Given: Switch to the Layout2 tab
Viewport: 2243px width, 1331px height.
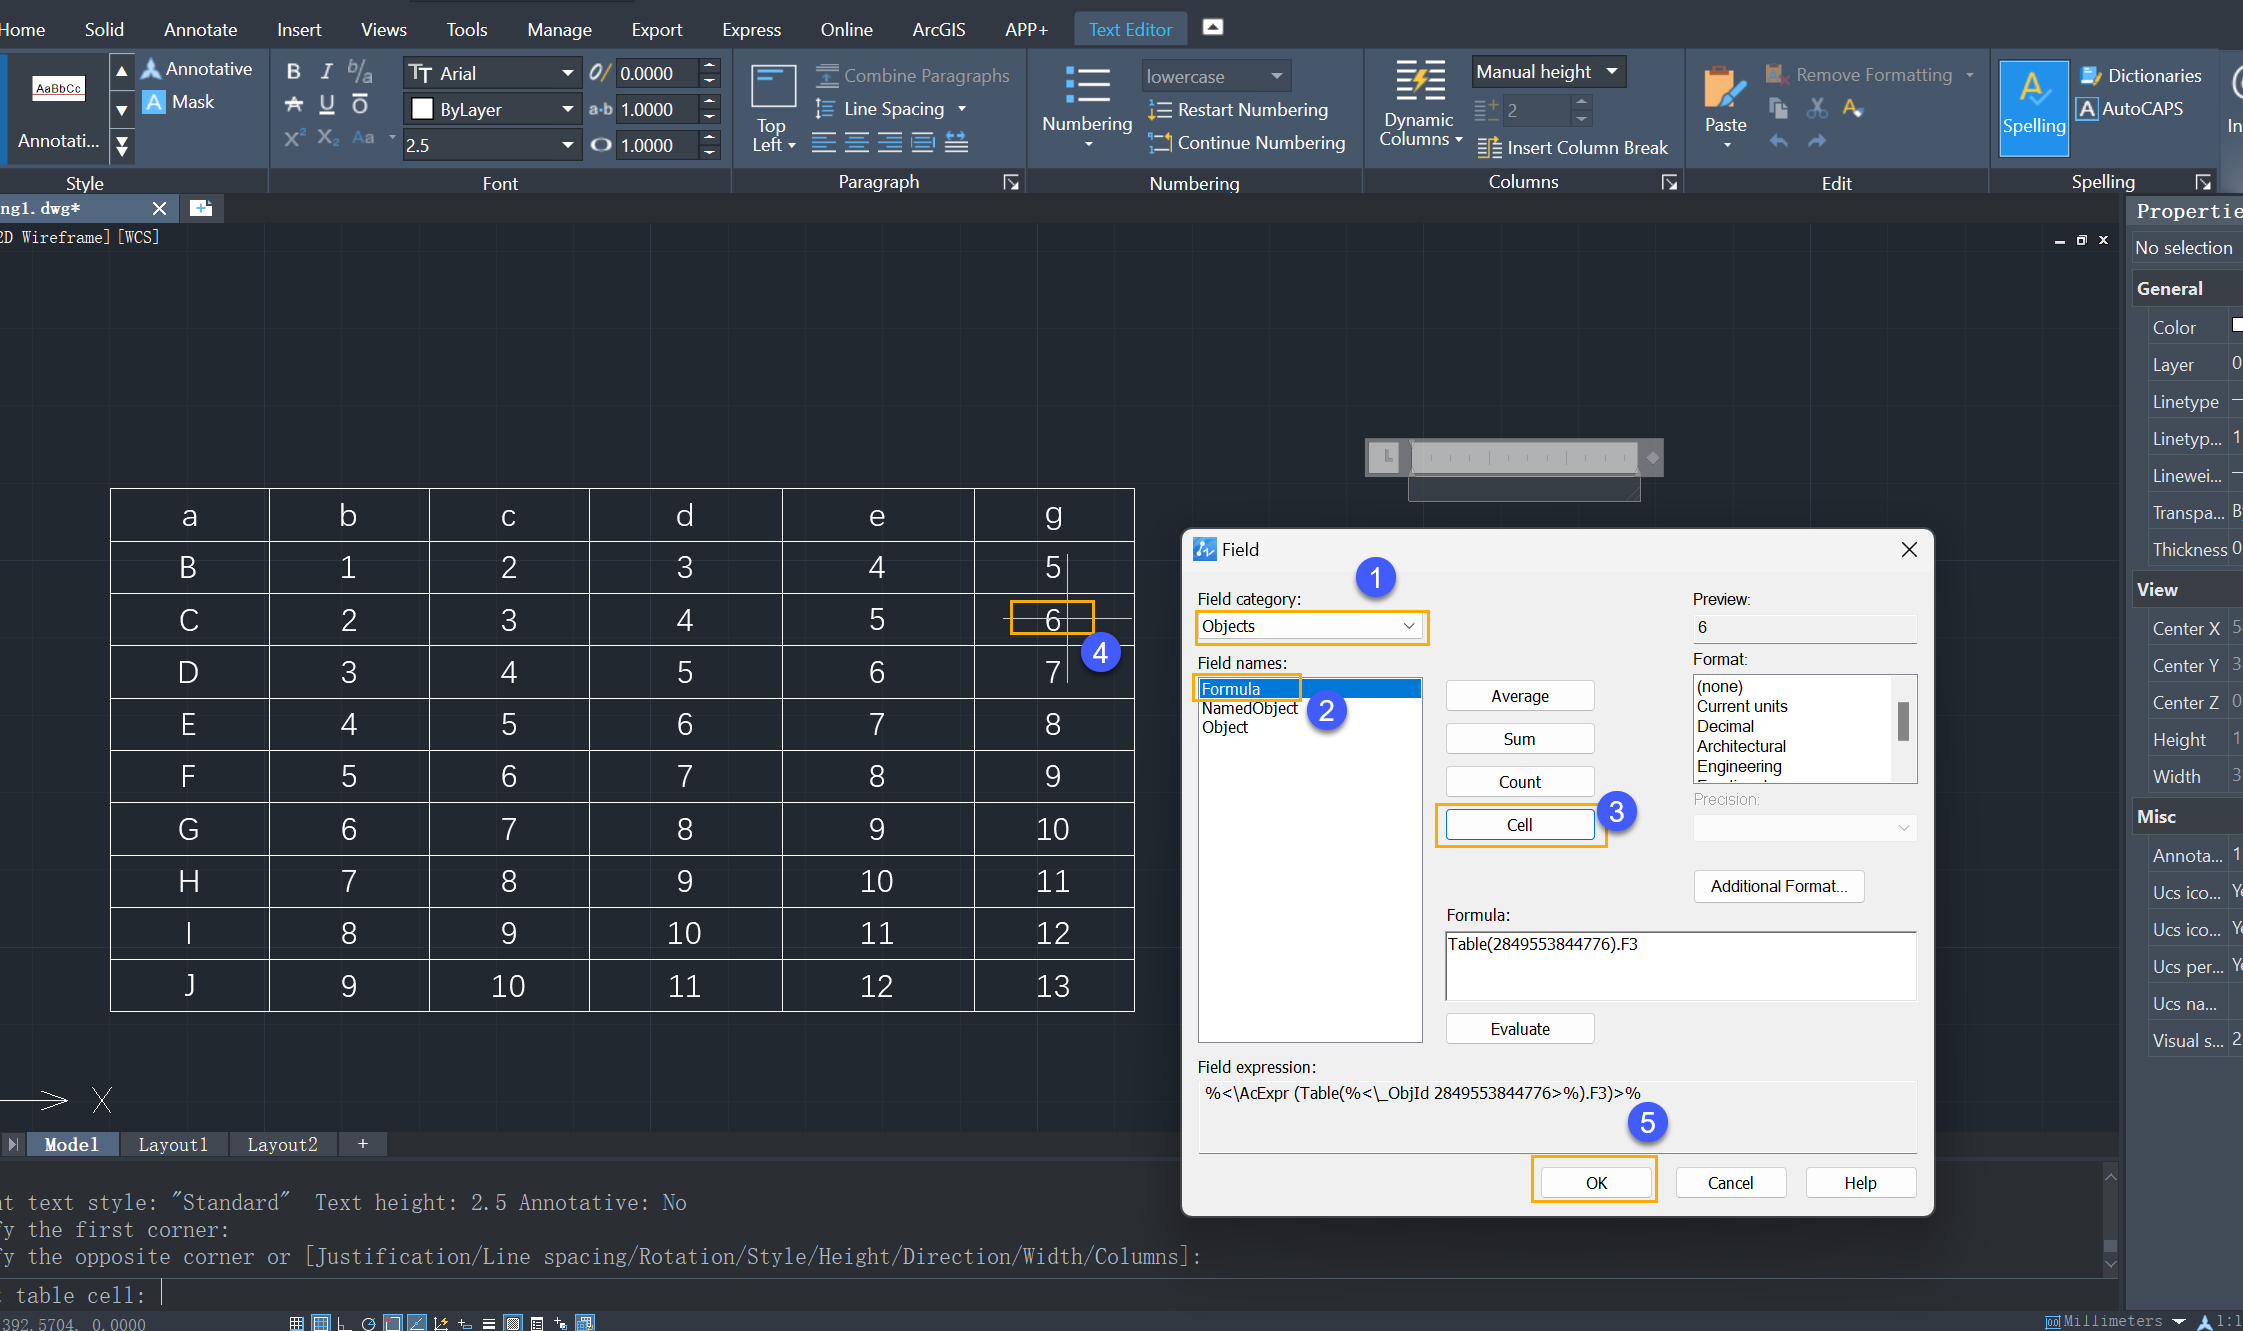Looking at the screenshot, I should pos(282,1144).
